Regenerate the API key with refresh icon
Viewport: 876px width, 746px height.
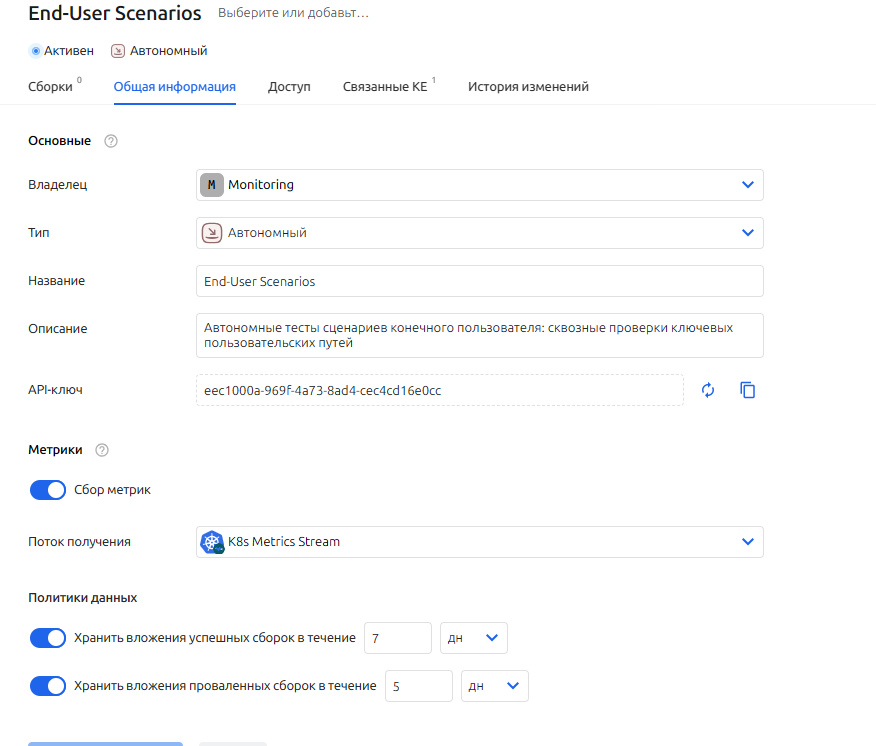click(708, 390)
